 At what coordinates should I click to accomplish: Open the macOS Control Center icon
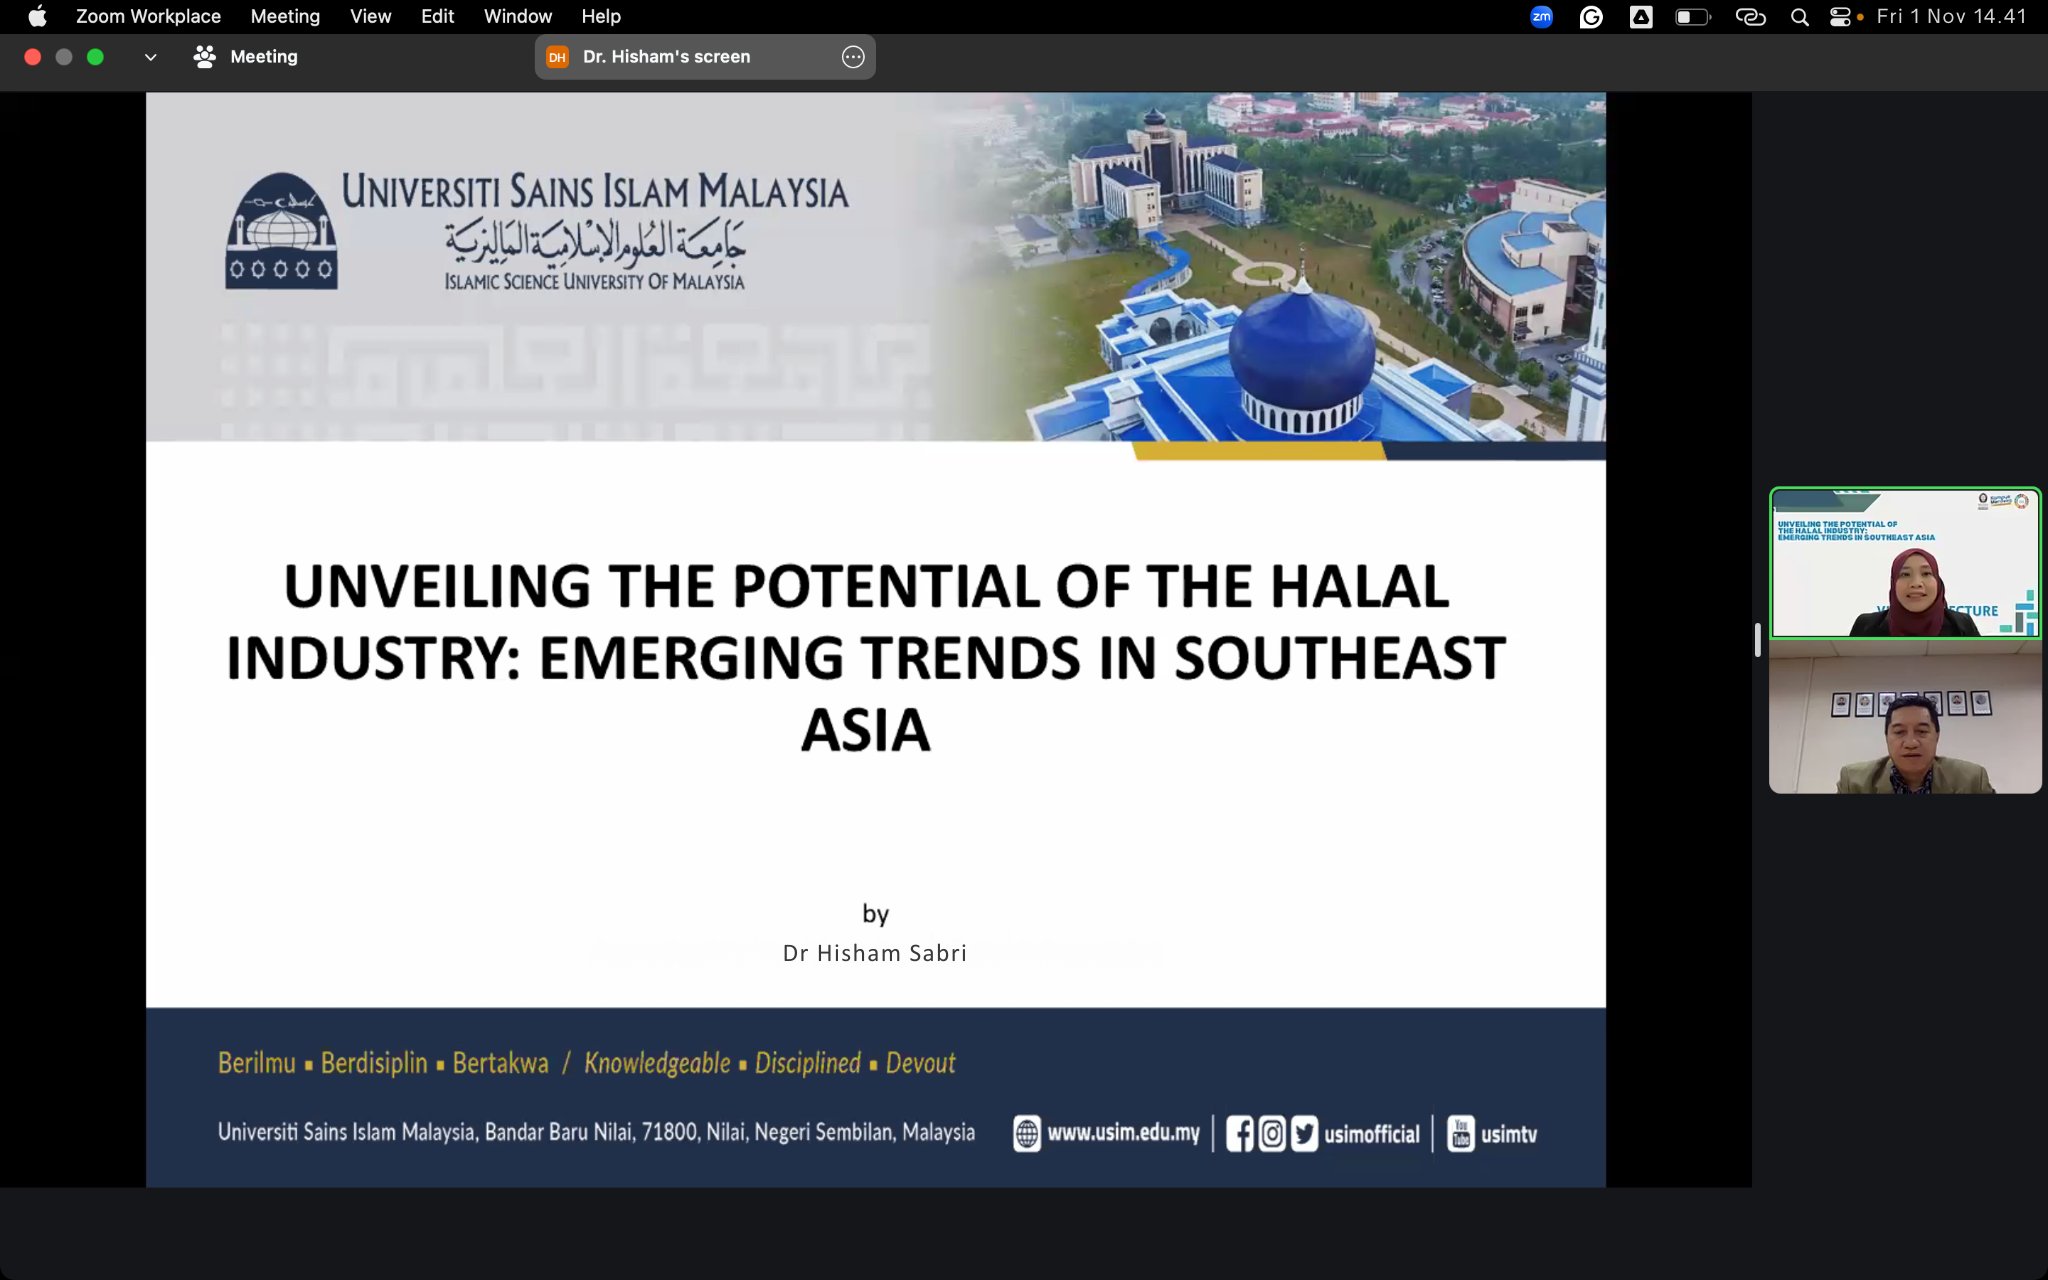click(1840, 17)
